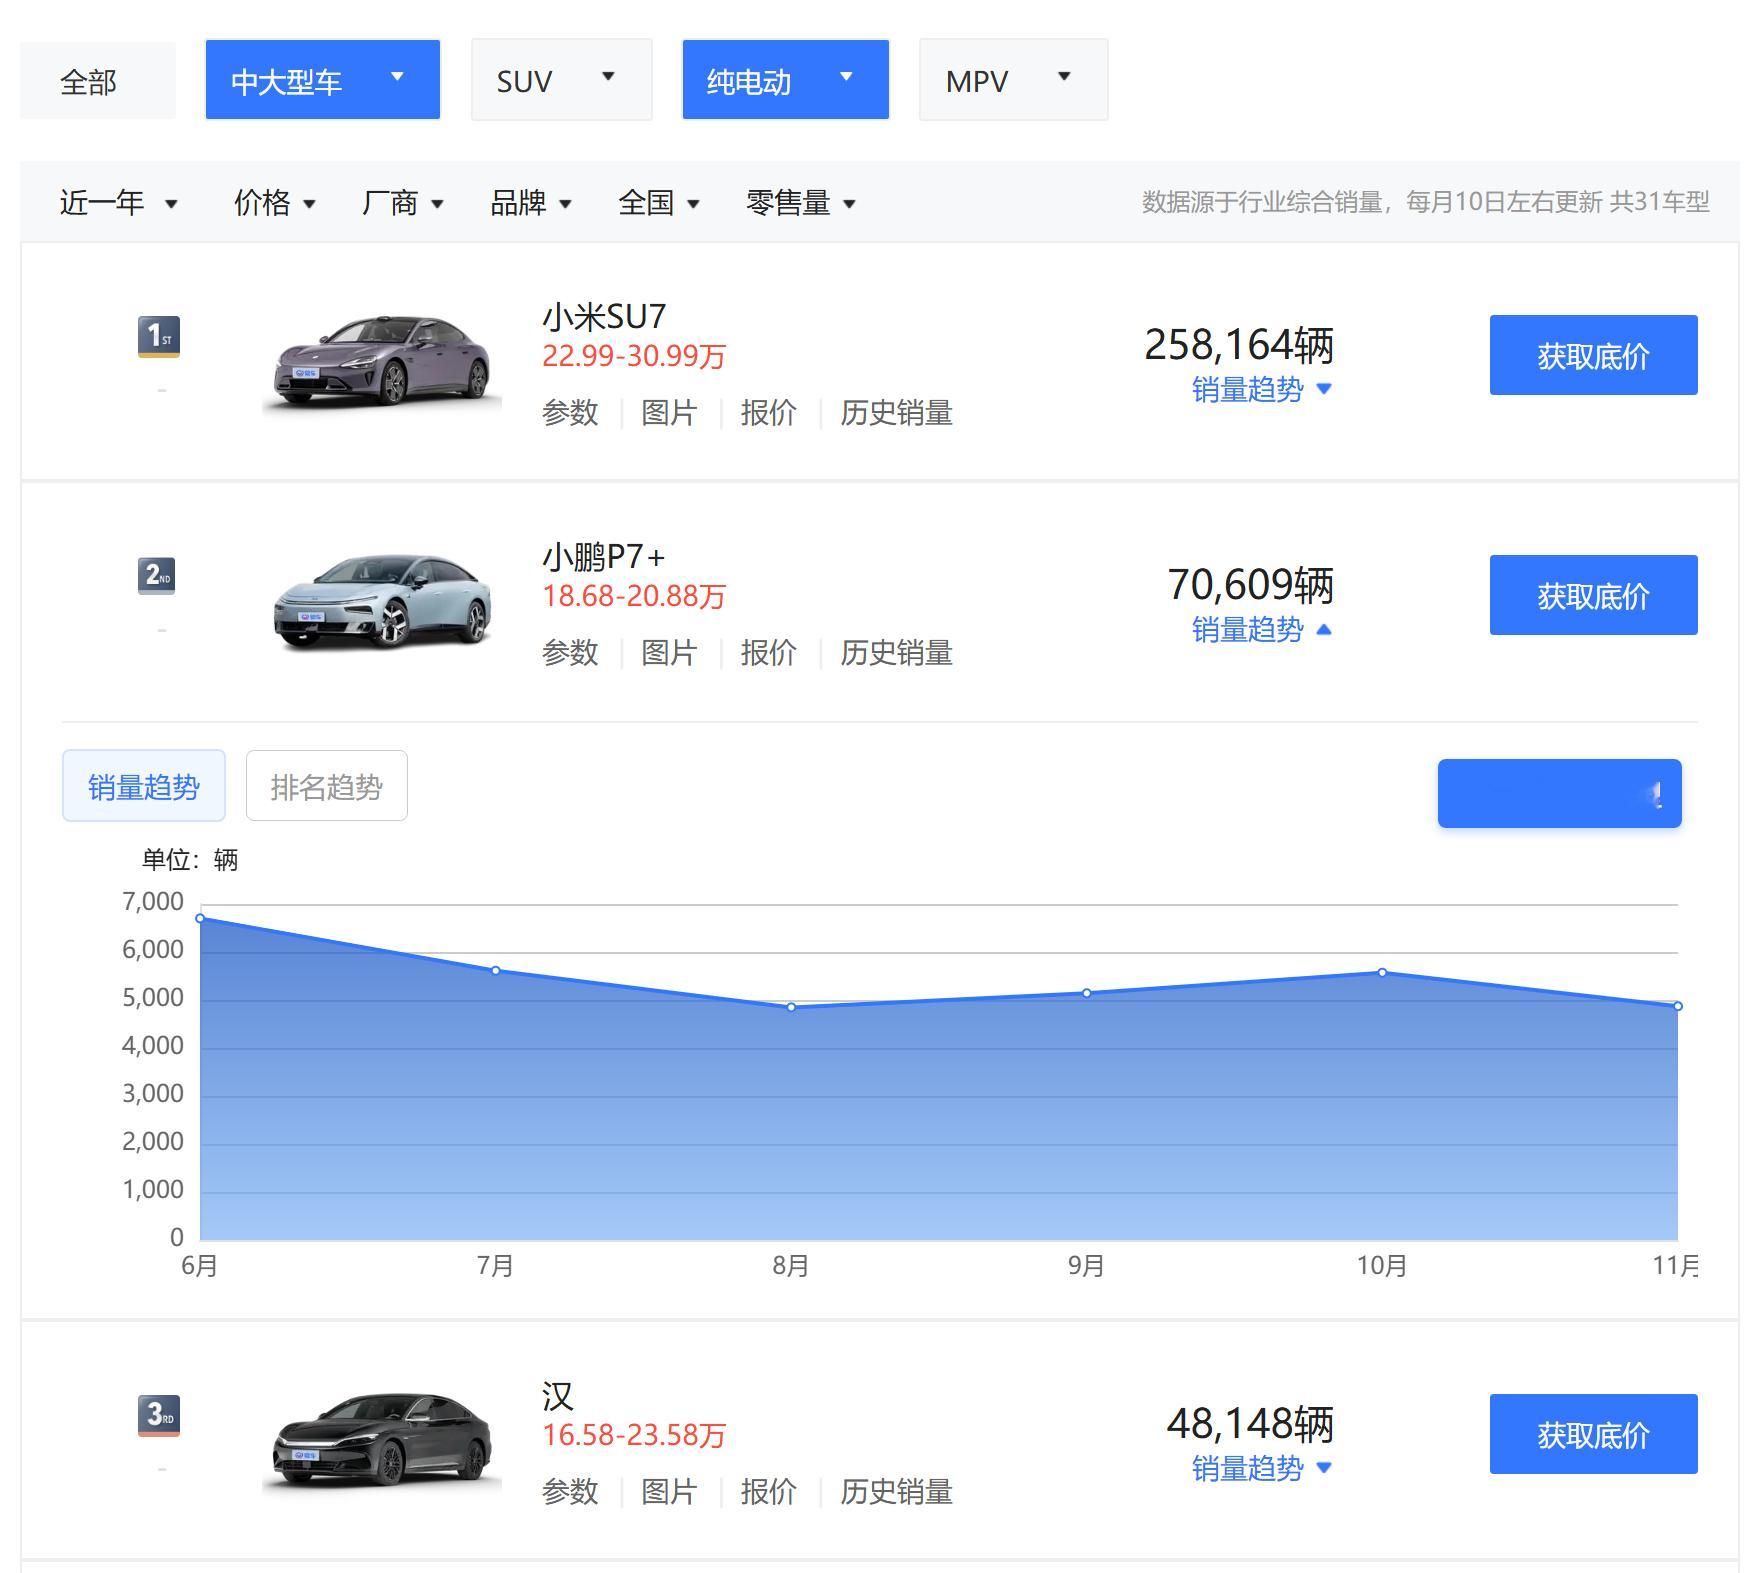
Task: Switch to the 排名趋势 chart tab
Action: 327,786
